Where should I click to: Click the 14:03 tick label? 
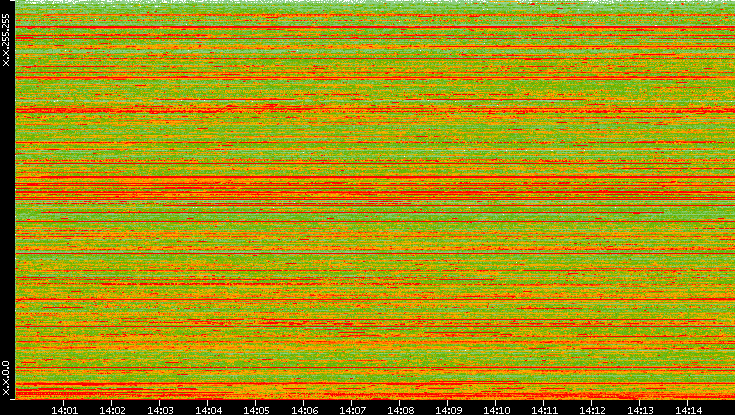coord(160,409)
